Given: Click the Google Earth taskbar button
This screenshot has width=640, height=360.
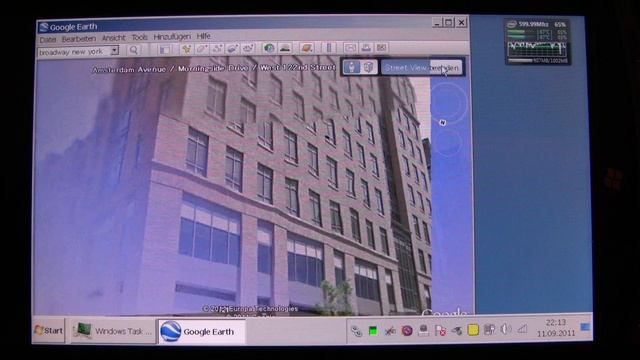Looking at the screenshot, I should tap(202, 331).
